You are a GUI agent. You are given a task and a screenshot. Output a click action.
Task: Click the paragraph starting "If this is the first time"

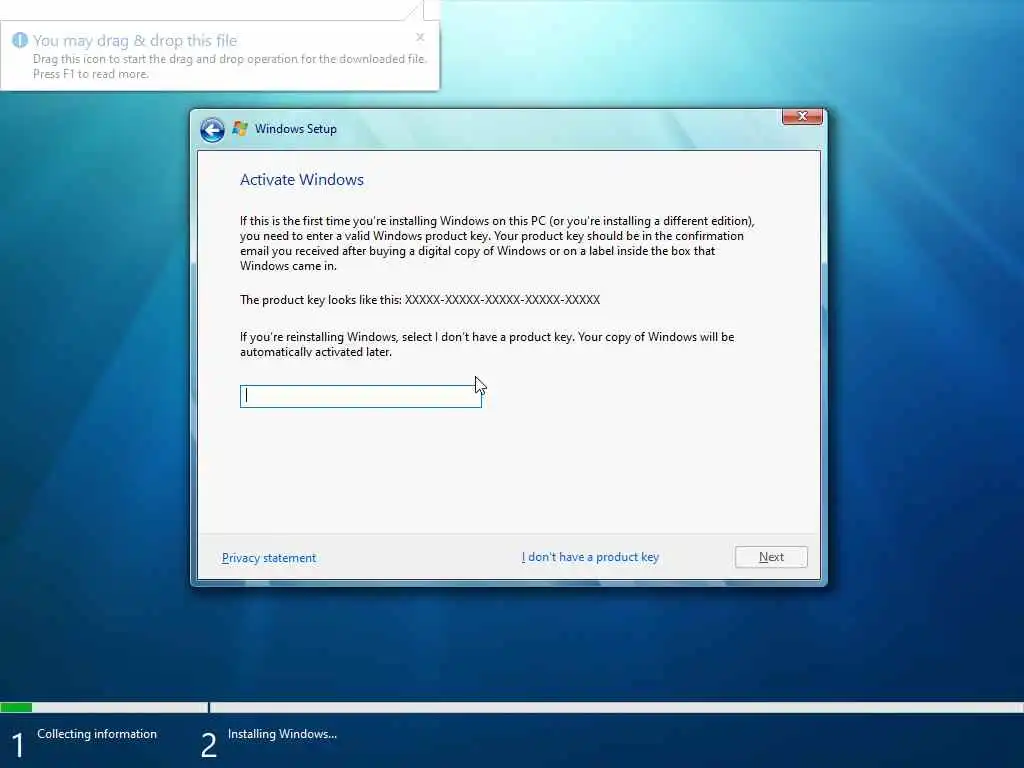pyautogui.click(x=497, y=244)
